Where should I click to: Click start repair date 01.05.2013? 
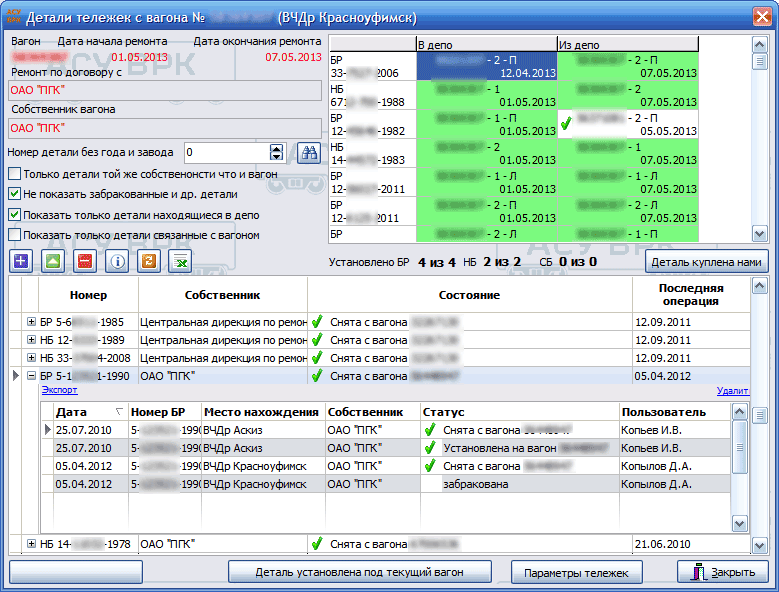(140, 57)
